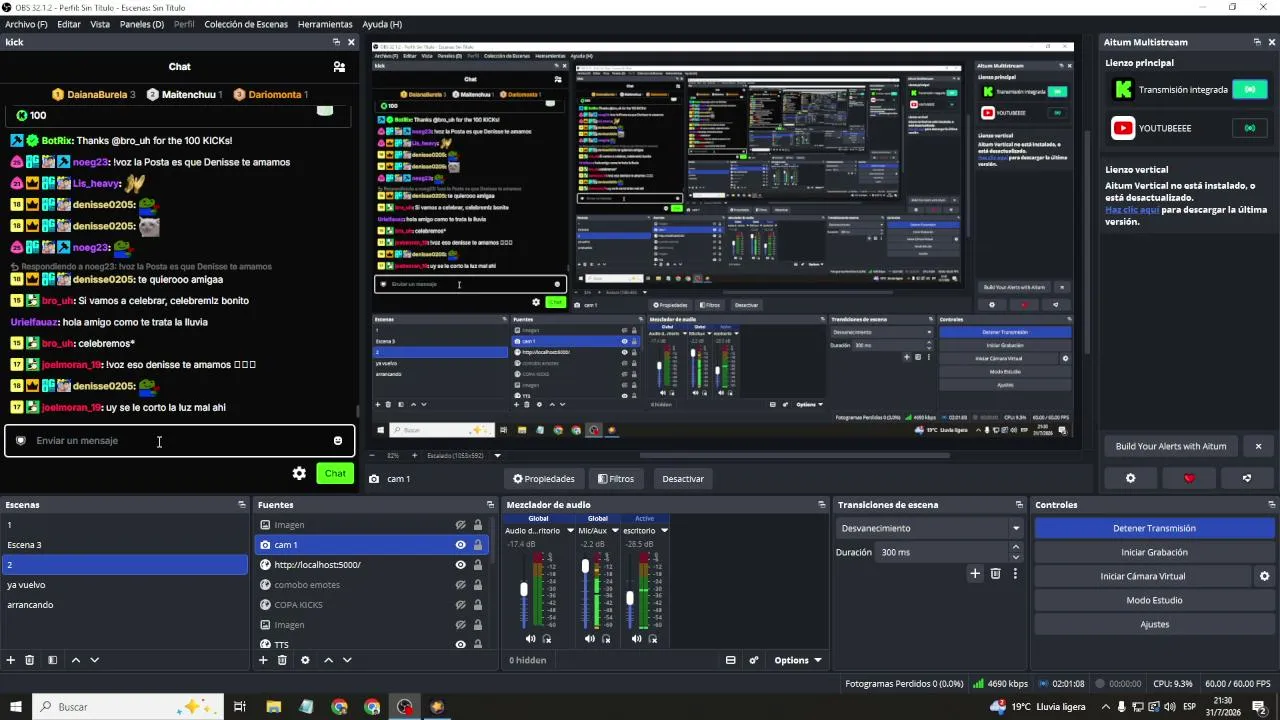This screenshot has height=720, width=1280.
Task: Open advanced audio properties gears icon
Action: (x=754, y=660)
